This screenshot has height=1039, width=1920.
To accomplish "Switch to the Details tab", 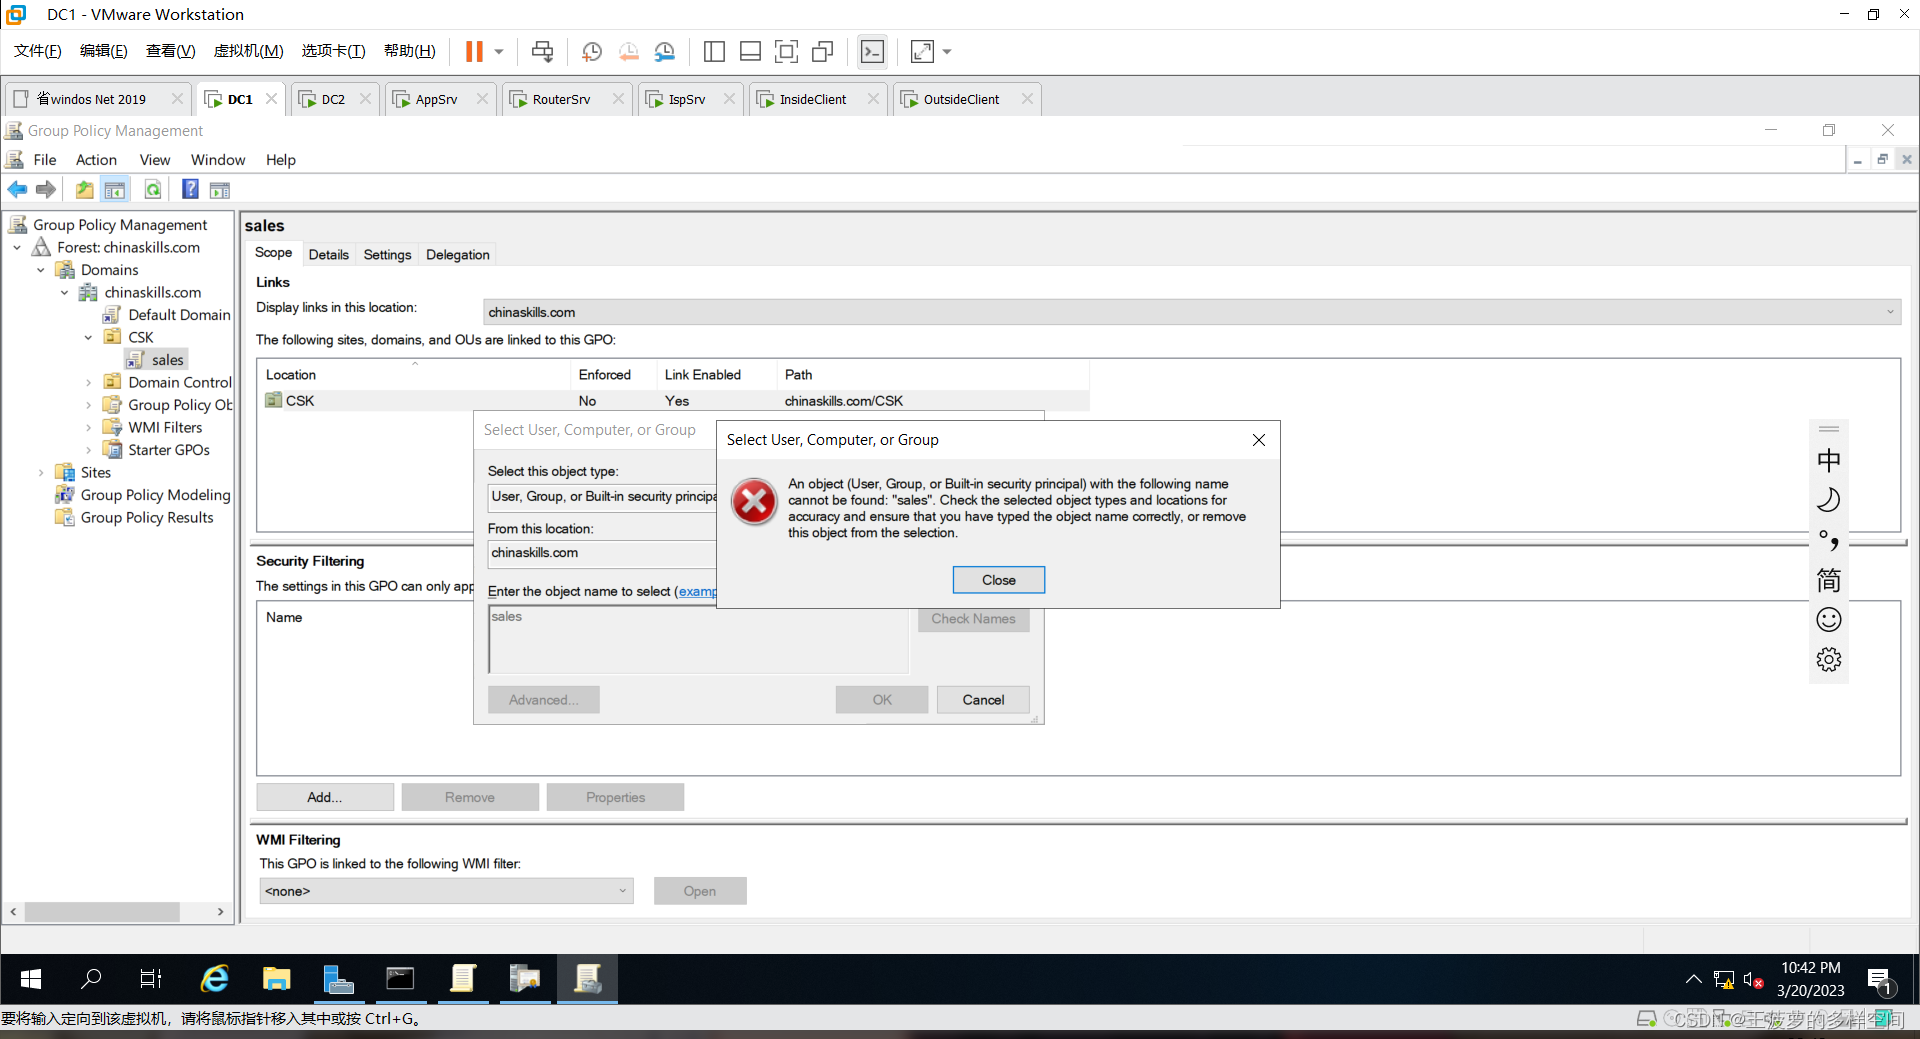I will point(328,255).
